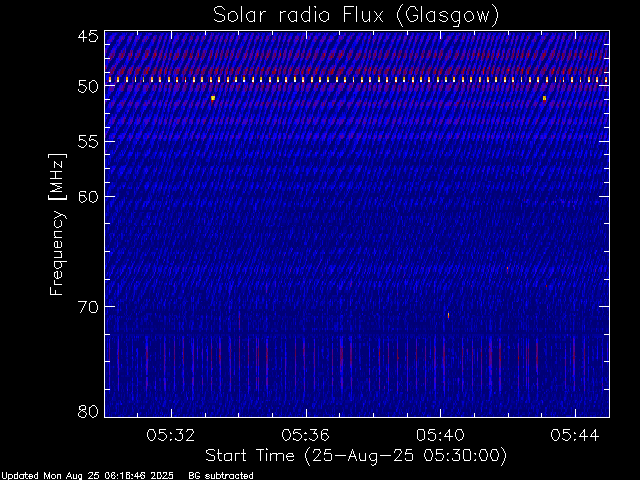
Task: Click the "BG subtracted" footer text
Action: pos(221,476)
